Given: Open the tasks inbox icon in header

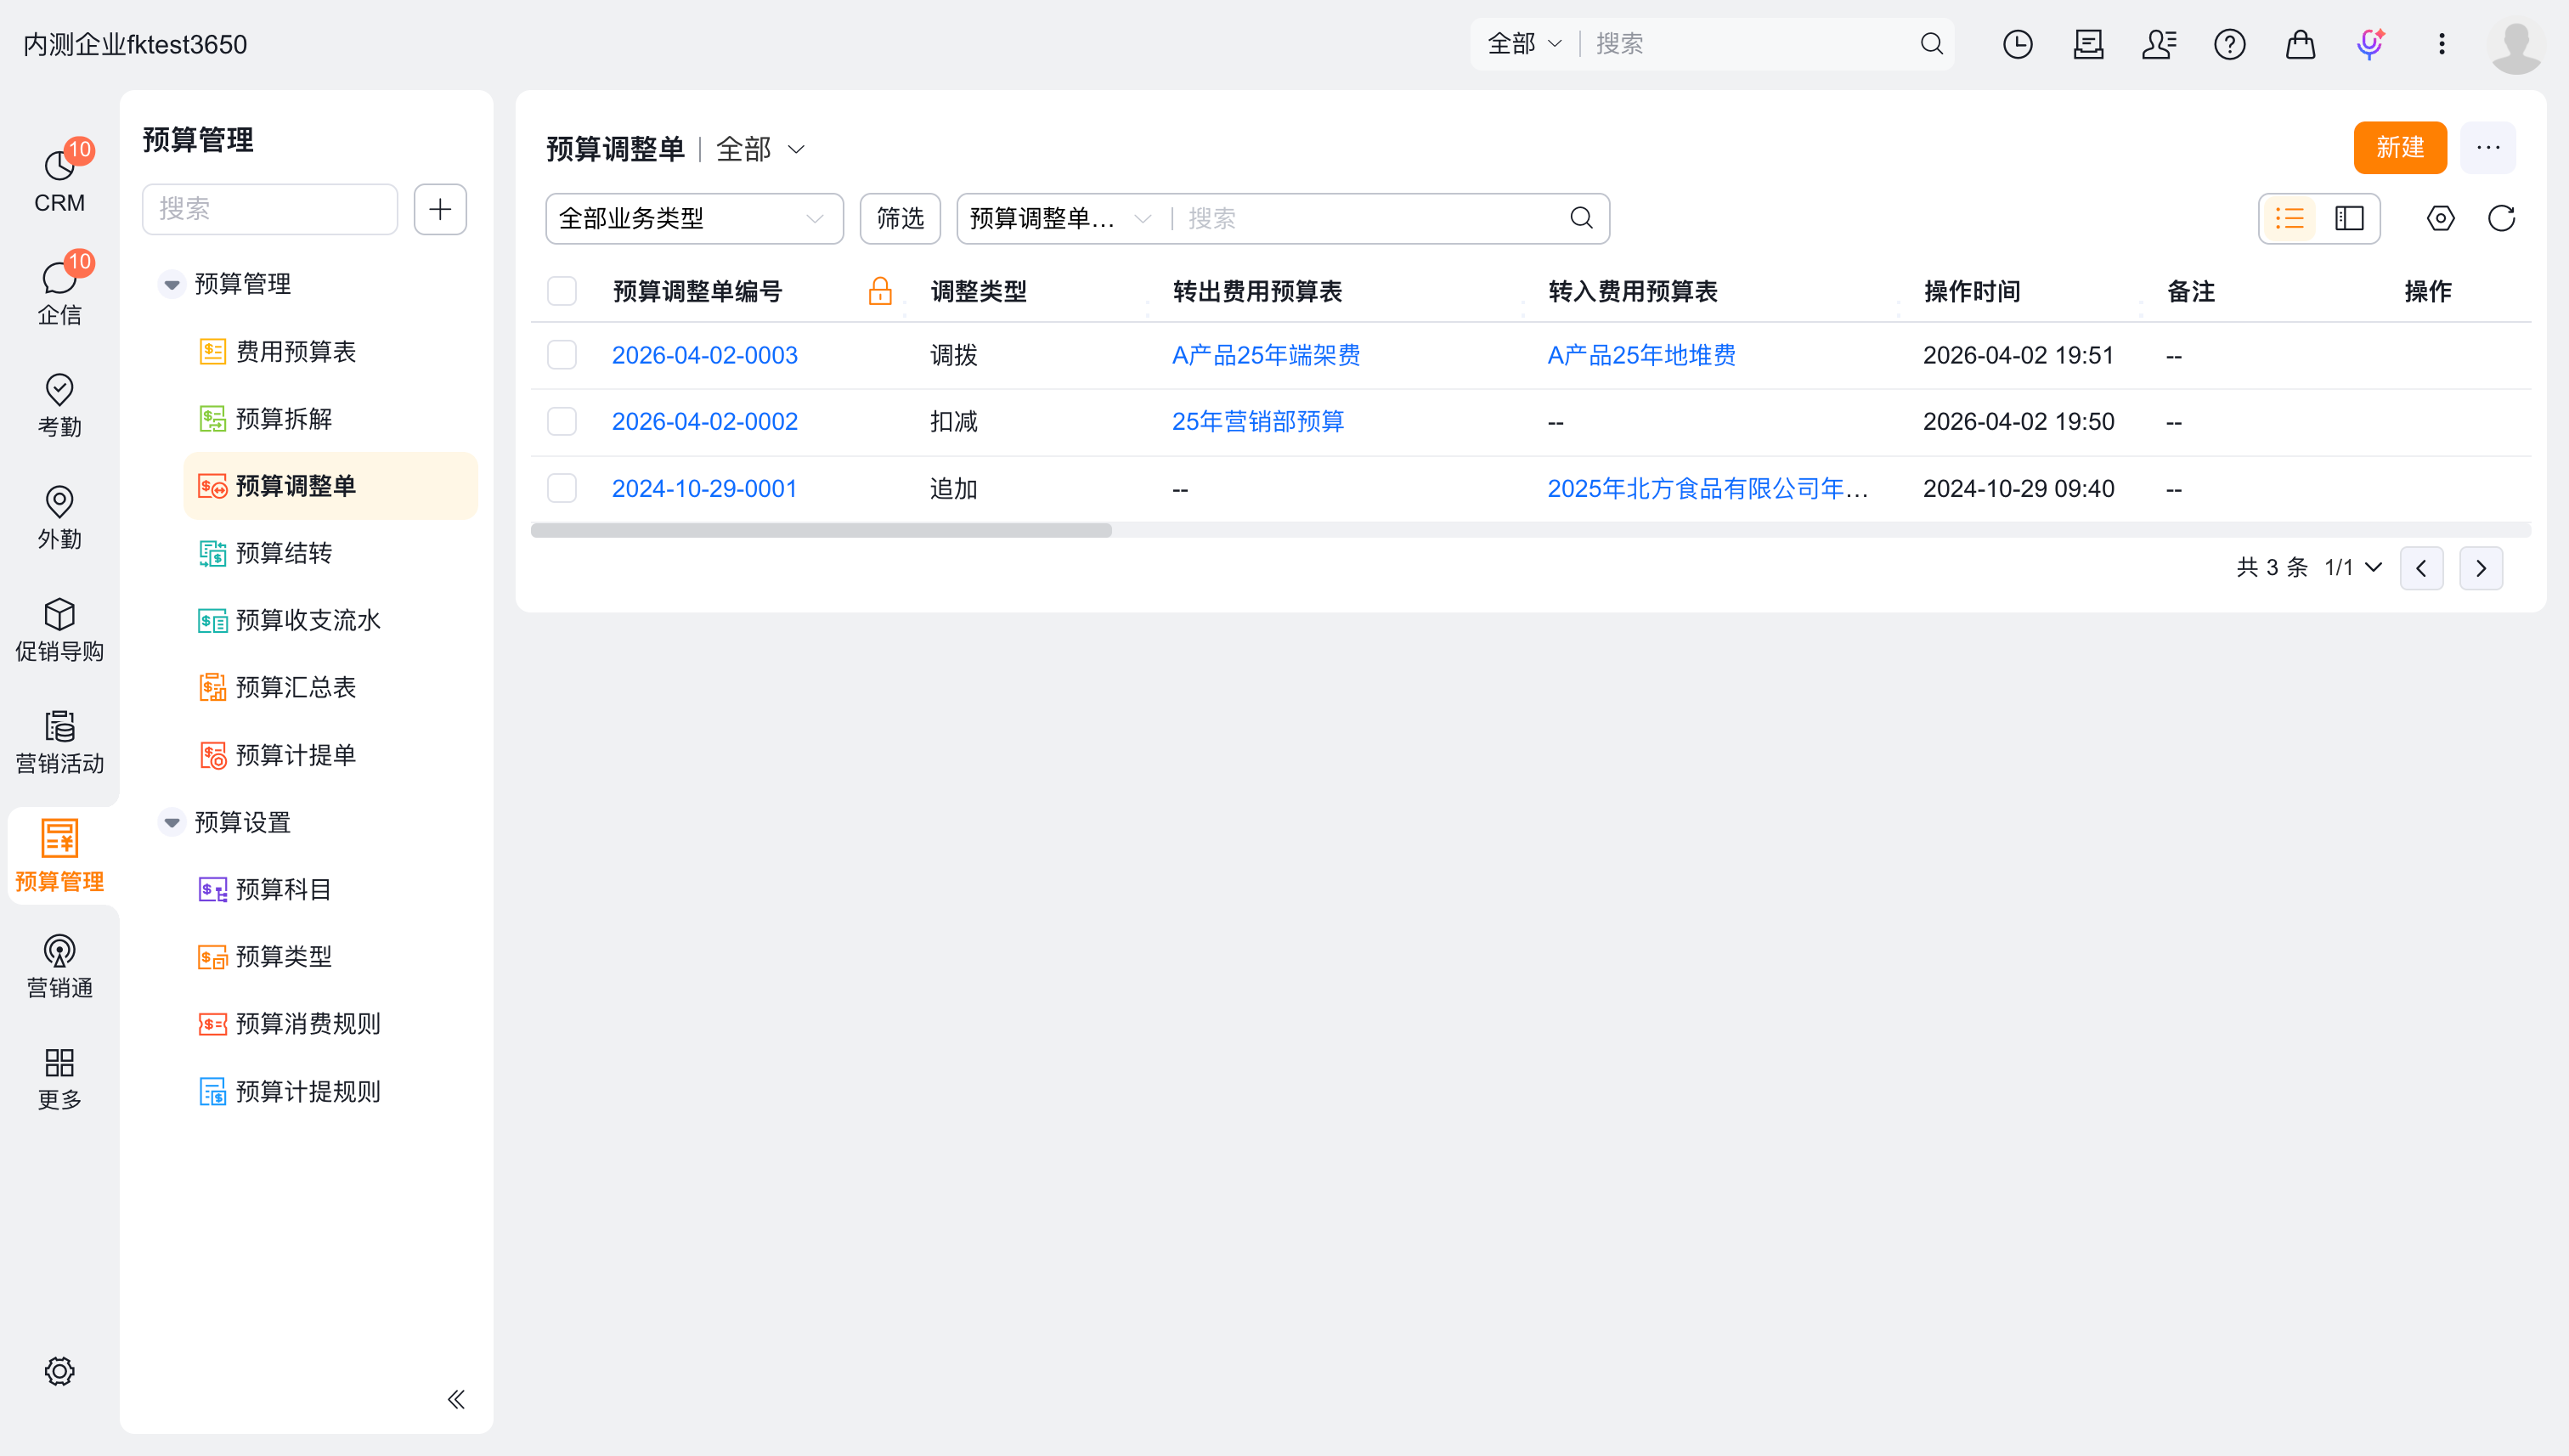Looking at the screenshot, I should [2089, 44].
